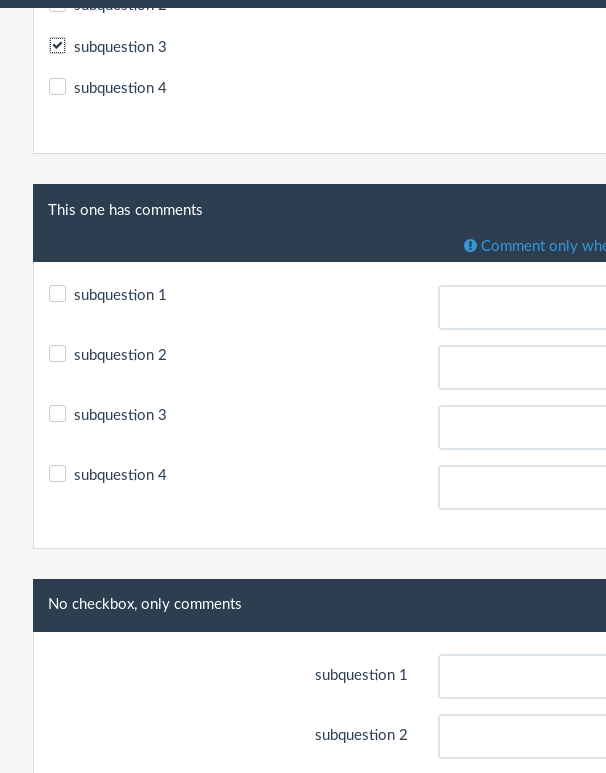Focus subquestion 1 field in "No checkbox, only comments"
606x773 pixels.
(x=522, y=677)
